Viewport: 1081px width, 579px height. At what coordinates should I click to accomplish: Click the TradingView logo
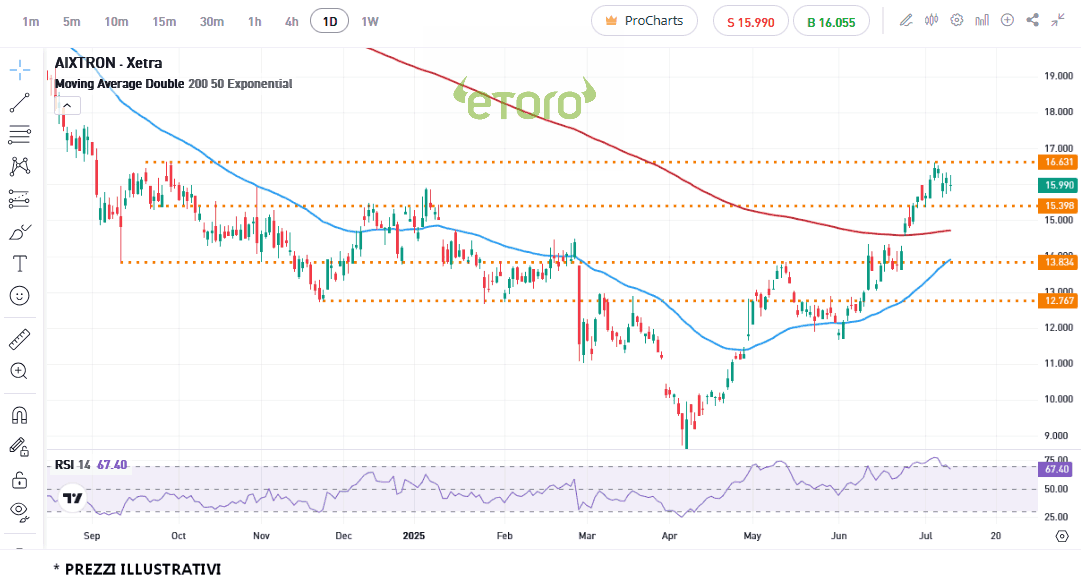click(72, 498)
